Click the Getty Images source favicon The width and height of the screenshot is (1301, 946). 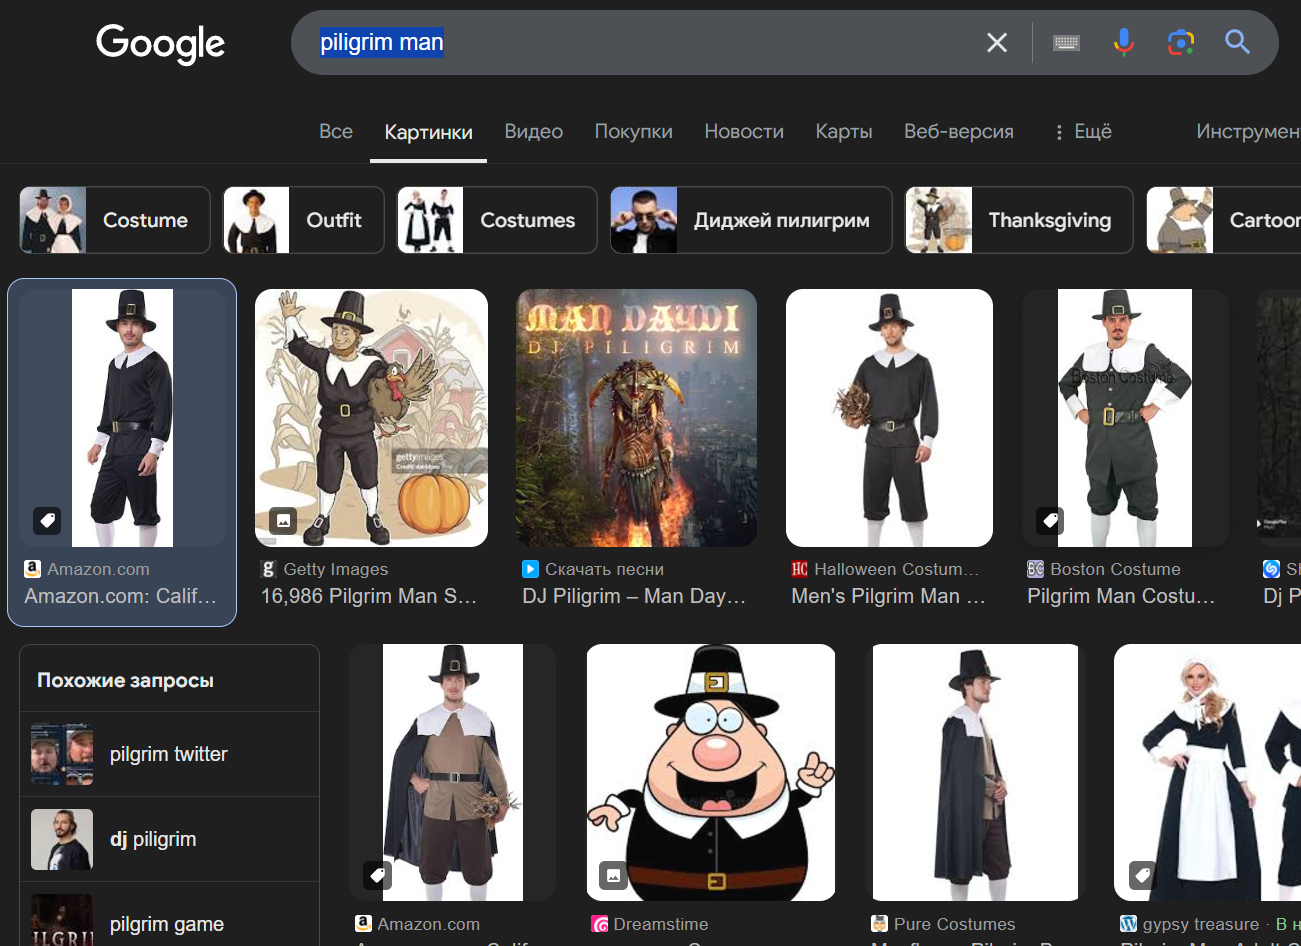(268, 569)
